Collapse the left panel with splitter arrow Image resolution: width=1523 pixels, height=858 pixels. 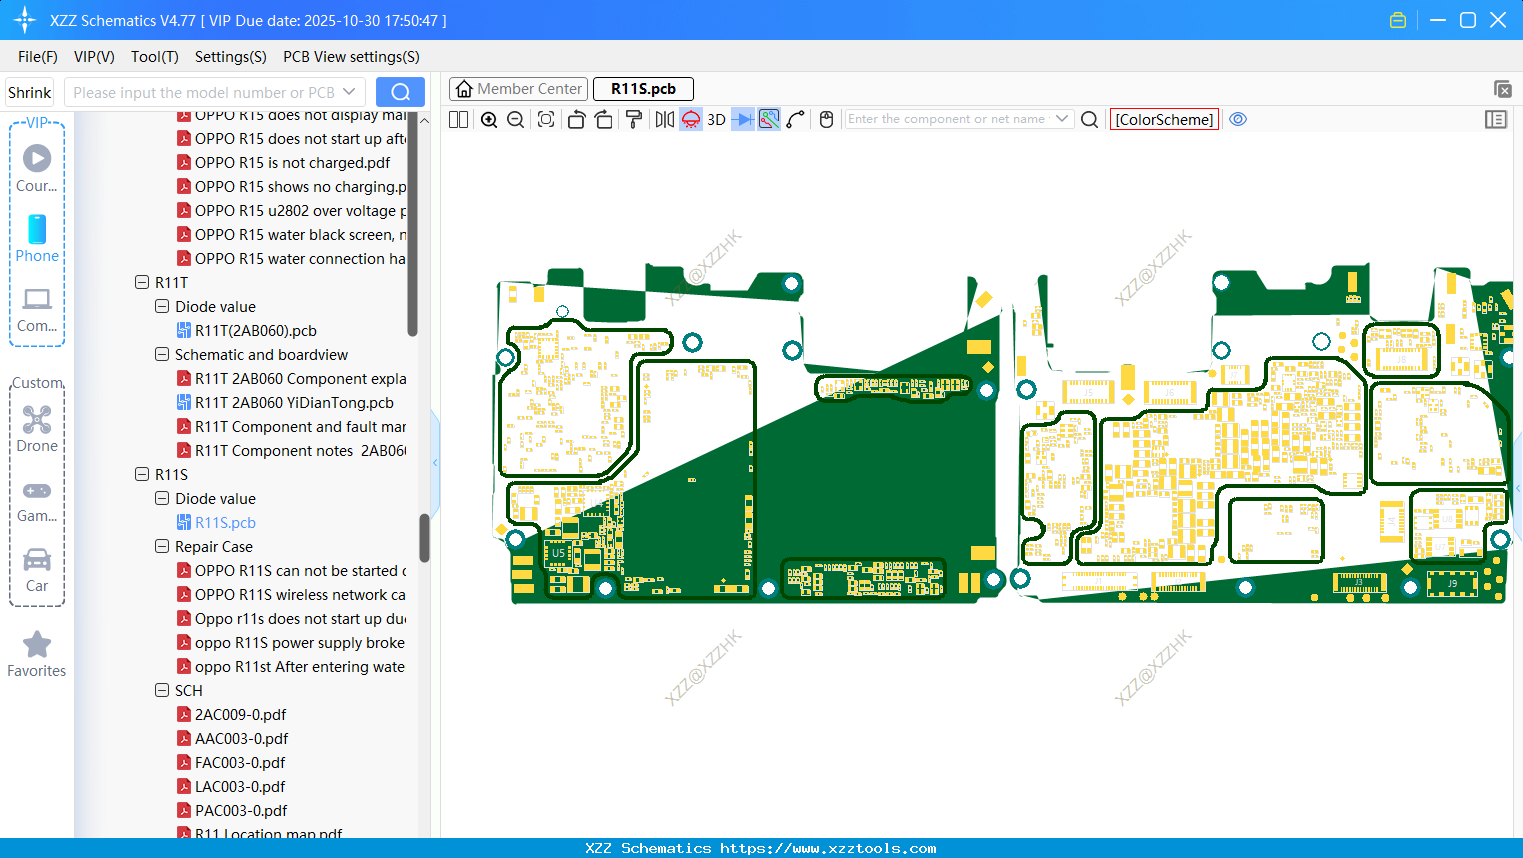(435, 463)
